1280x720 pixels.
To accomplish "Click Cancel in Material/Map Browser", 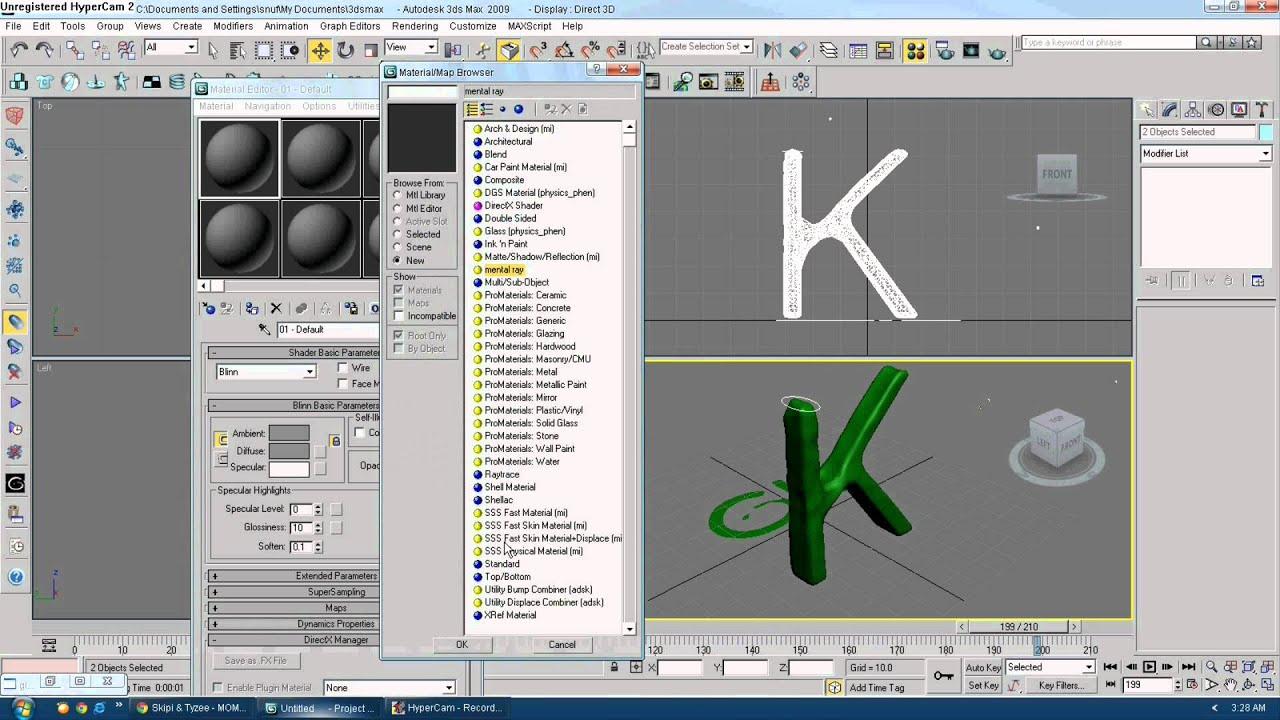I will [x=562, y=645].
